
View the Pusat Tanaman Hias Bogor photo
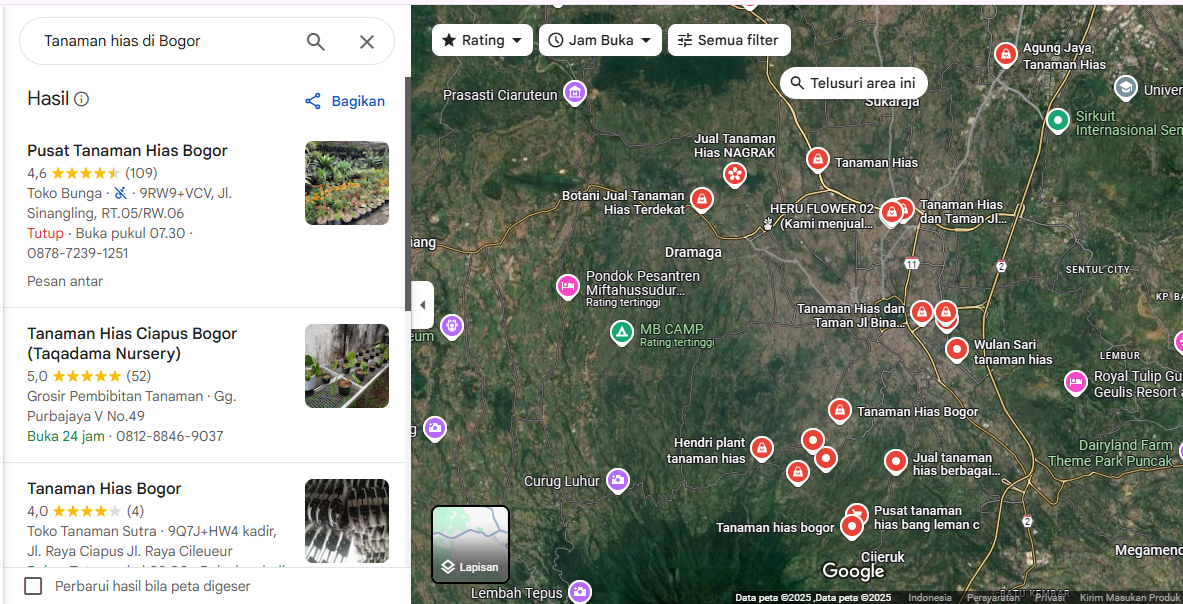[347, 183]
